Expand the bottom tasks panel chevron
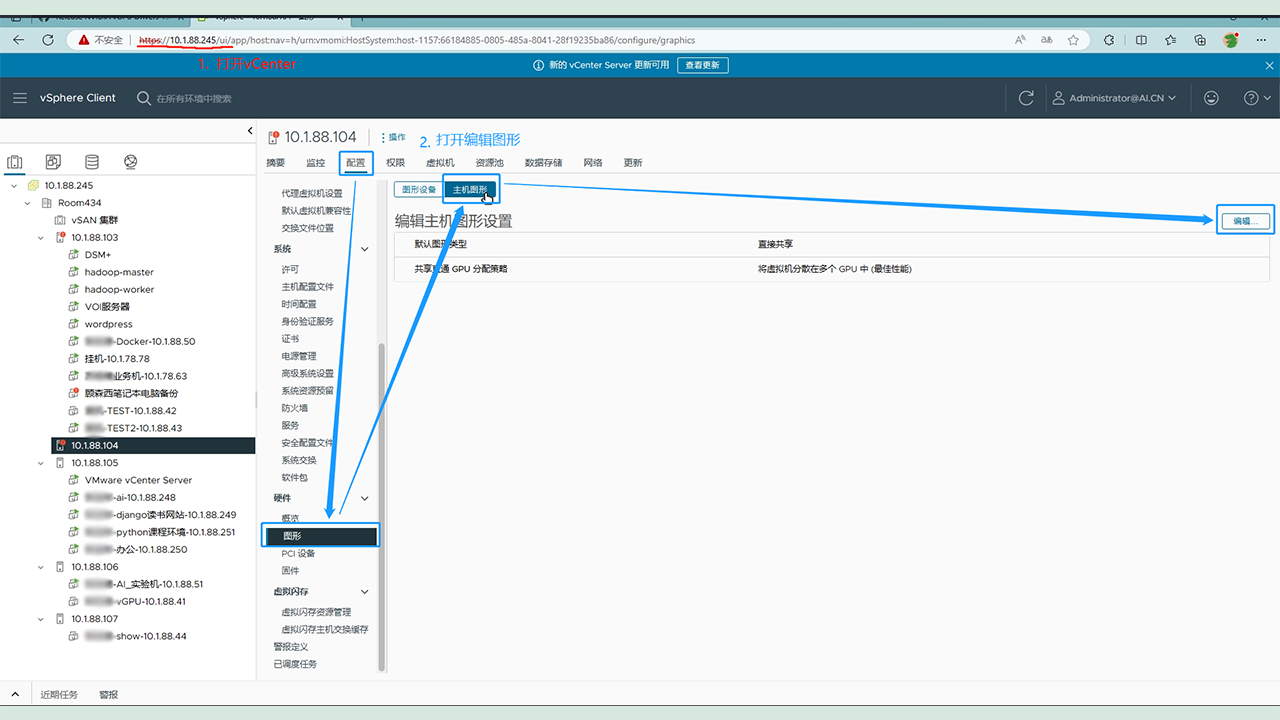Viewport: 1280px width, 720px height. click(16, 694)
